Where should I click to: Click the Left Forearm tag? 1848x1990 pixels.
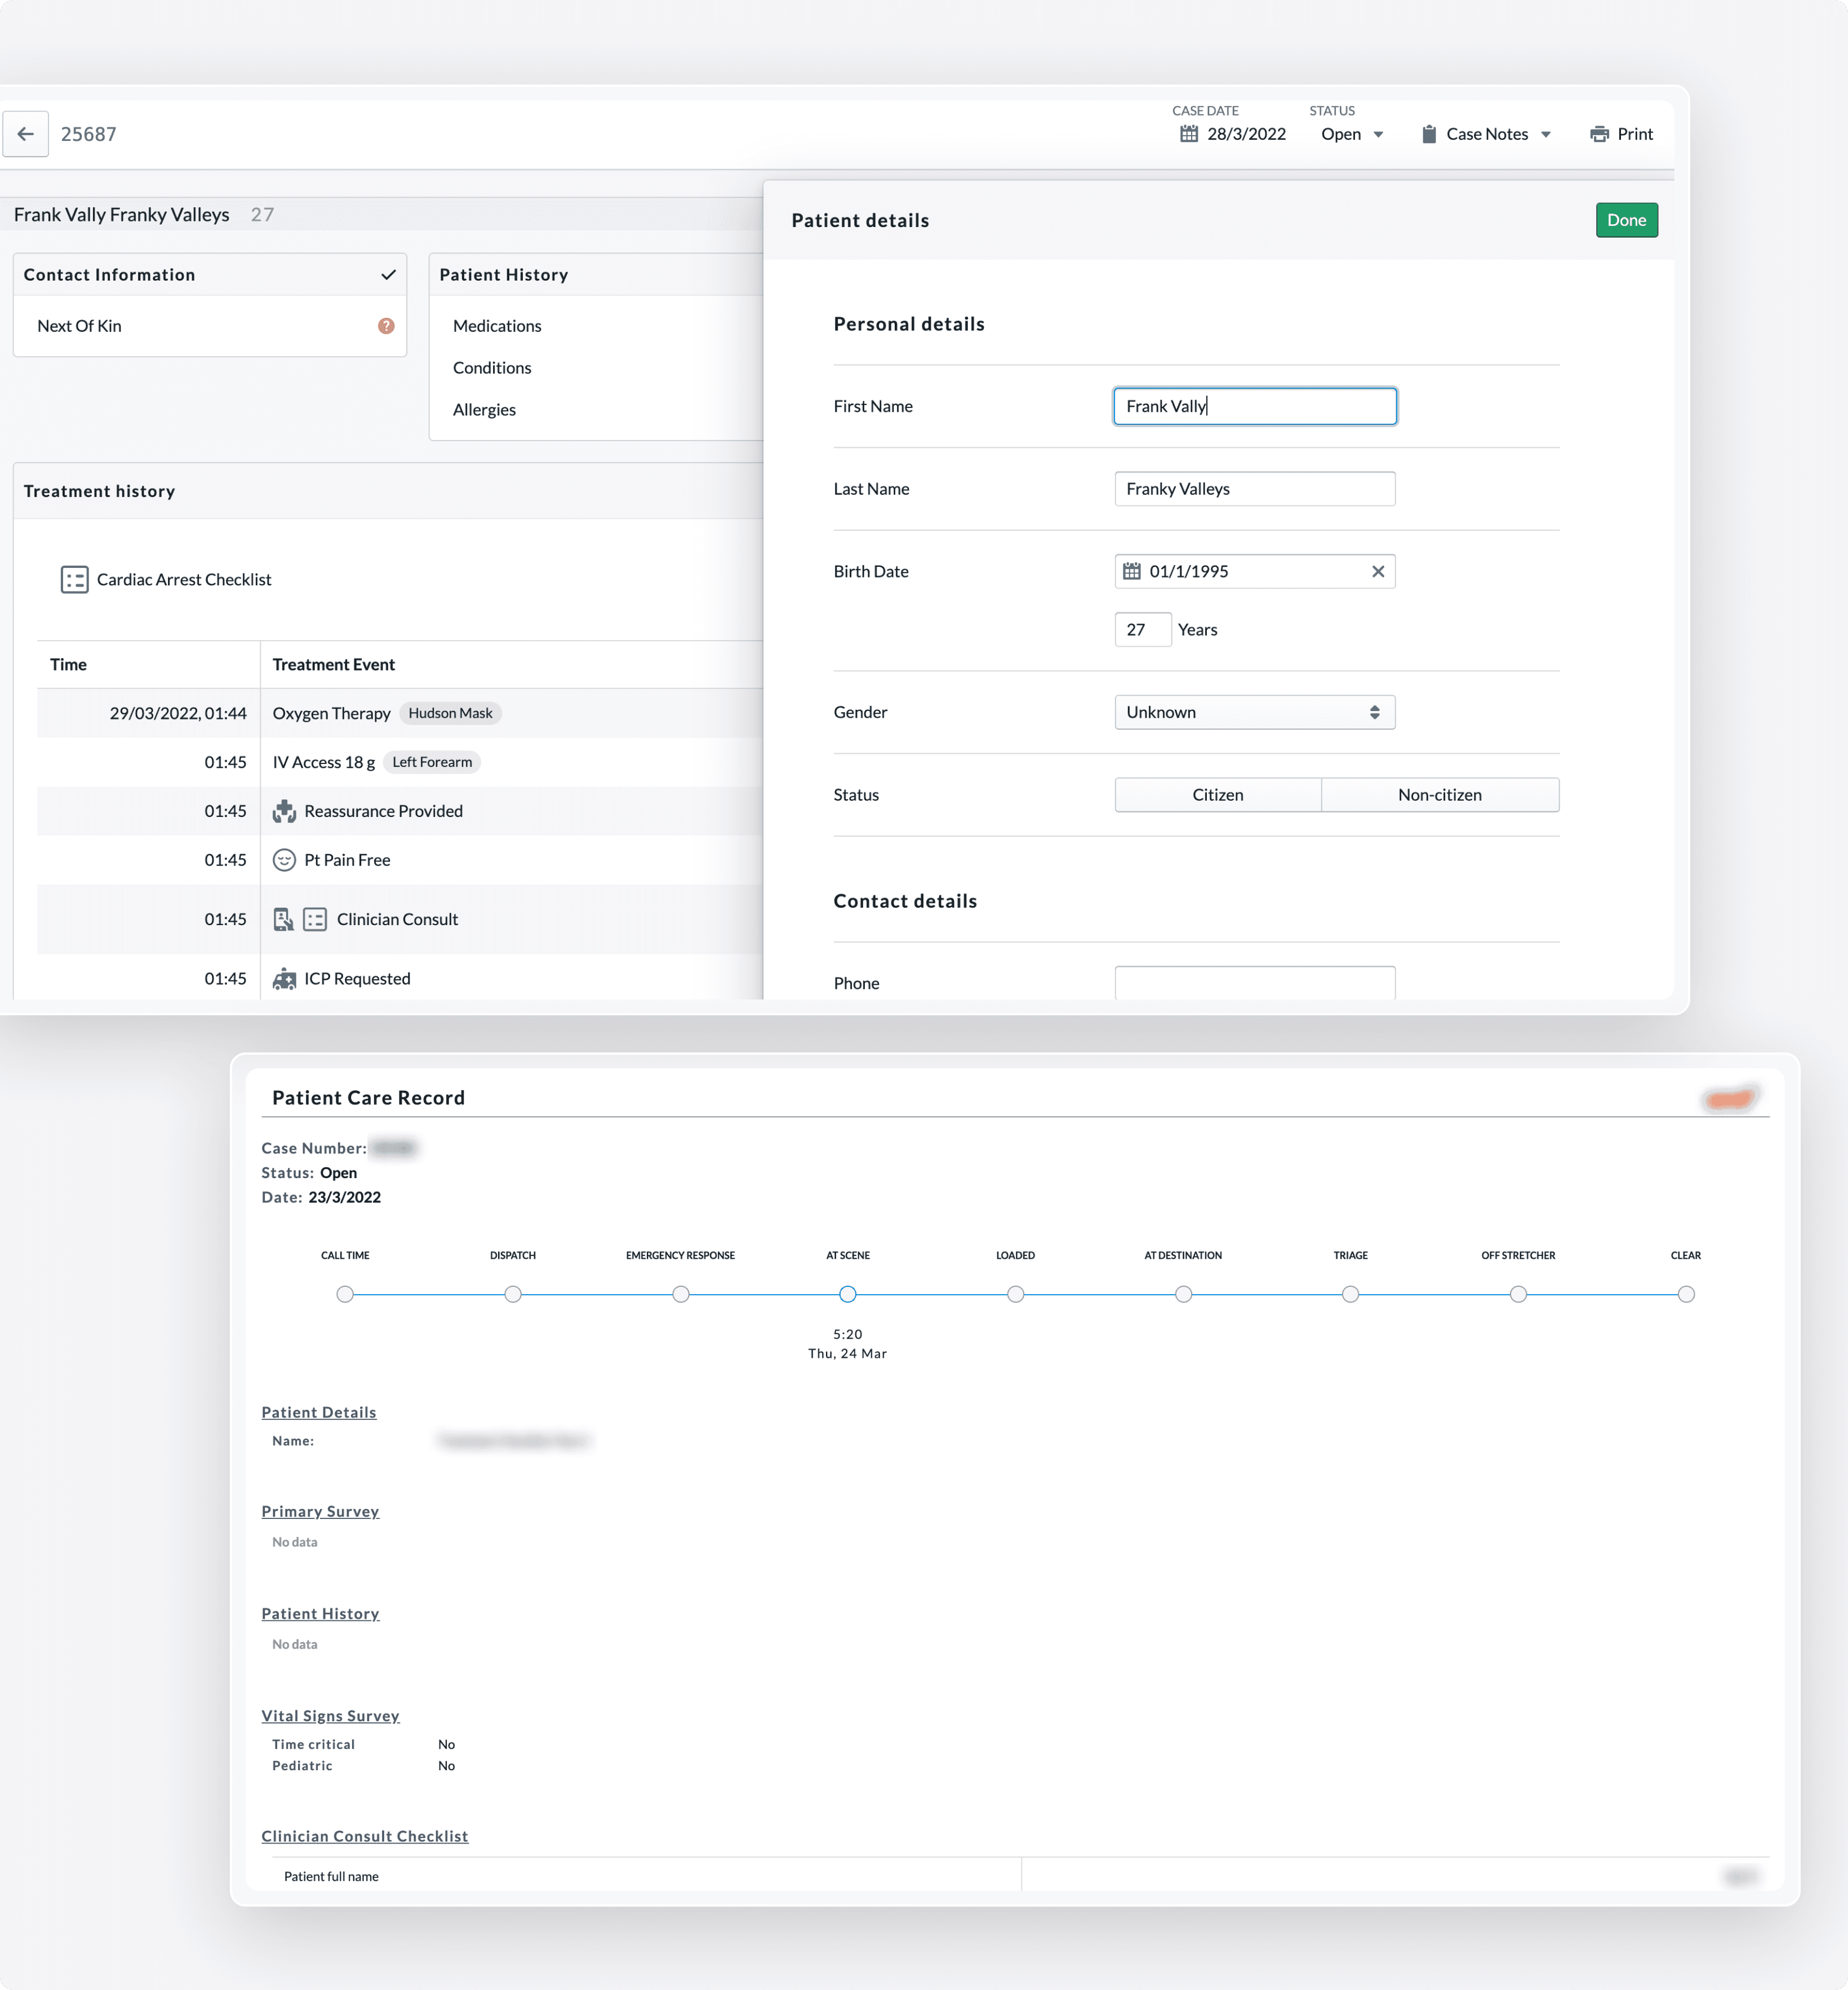tap(432, 762)
